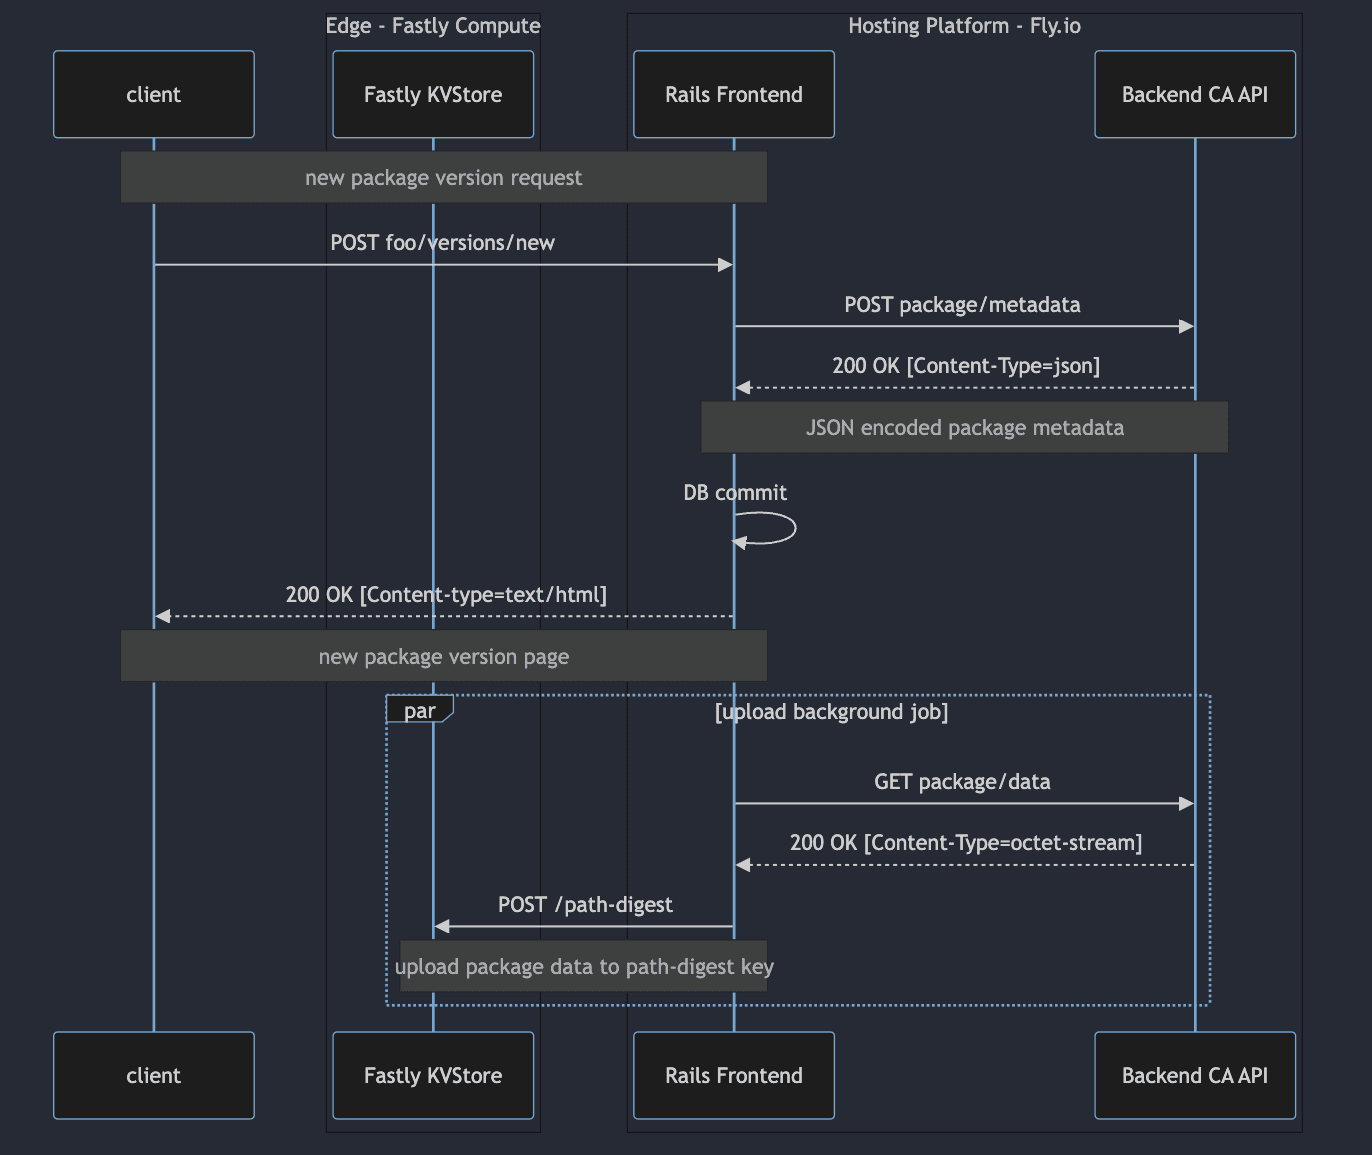The height and width of the screenshot is (1155, 1372).
Task: Select the JSON encoded package metadata note
Action: pyautogui.click(x=964, y=427)
